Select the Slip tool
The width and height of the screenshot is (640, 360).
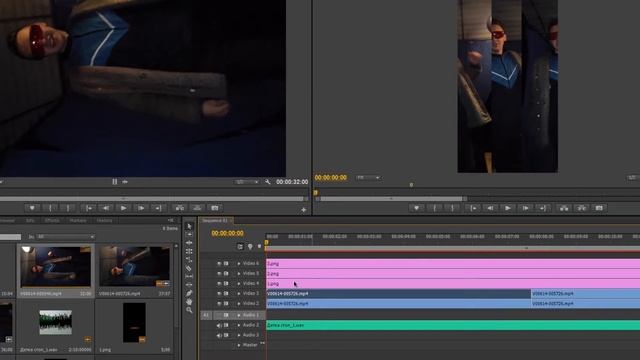(189, 276)
